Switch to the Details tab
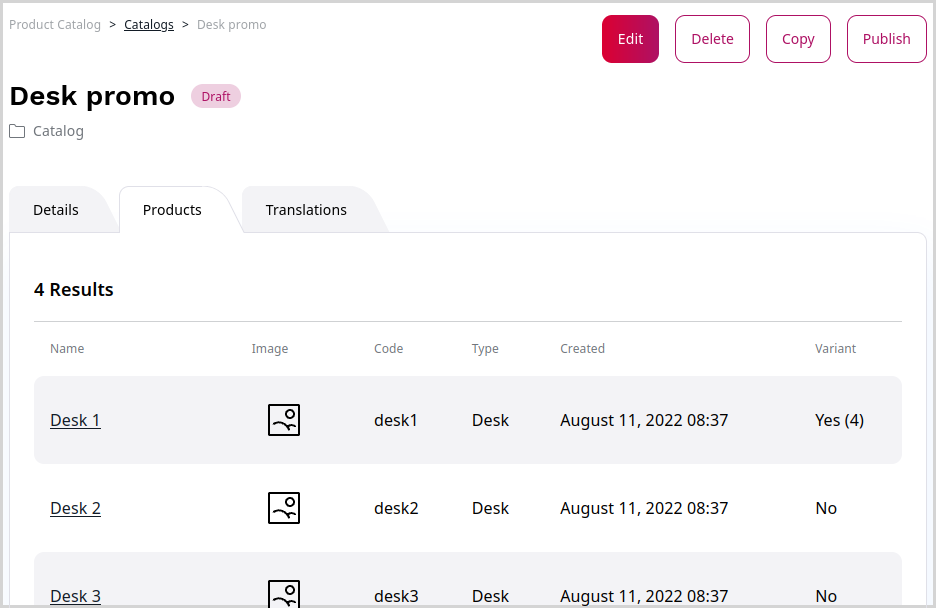 (x=56, y=210)
